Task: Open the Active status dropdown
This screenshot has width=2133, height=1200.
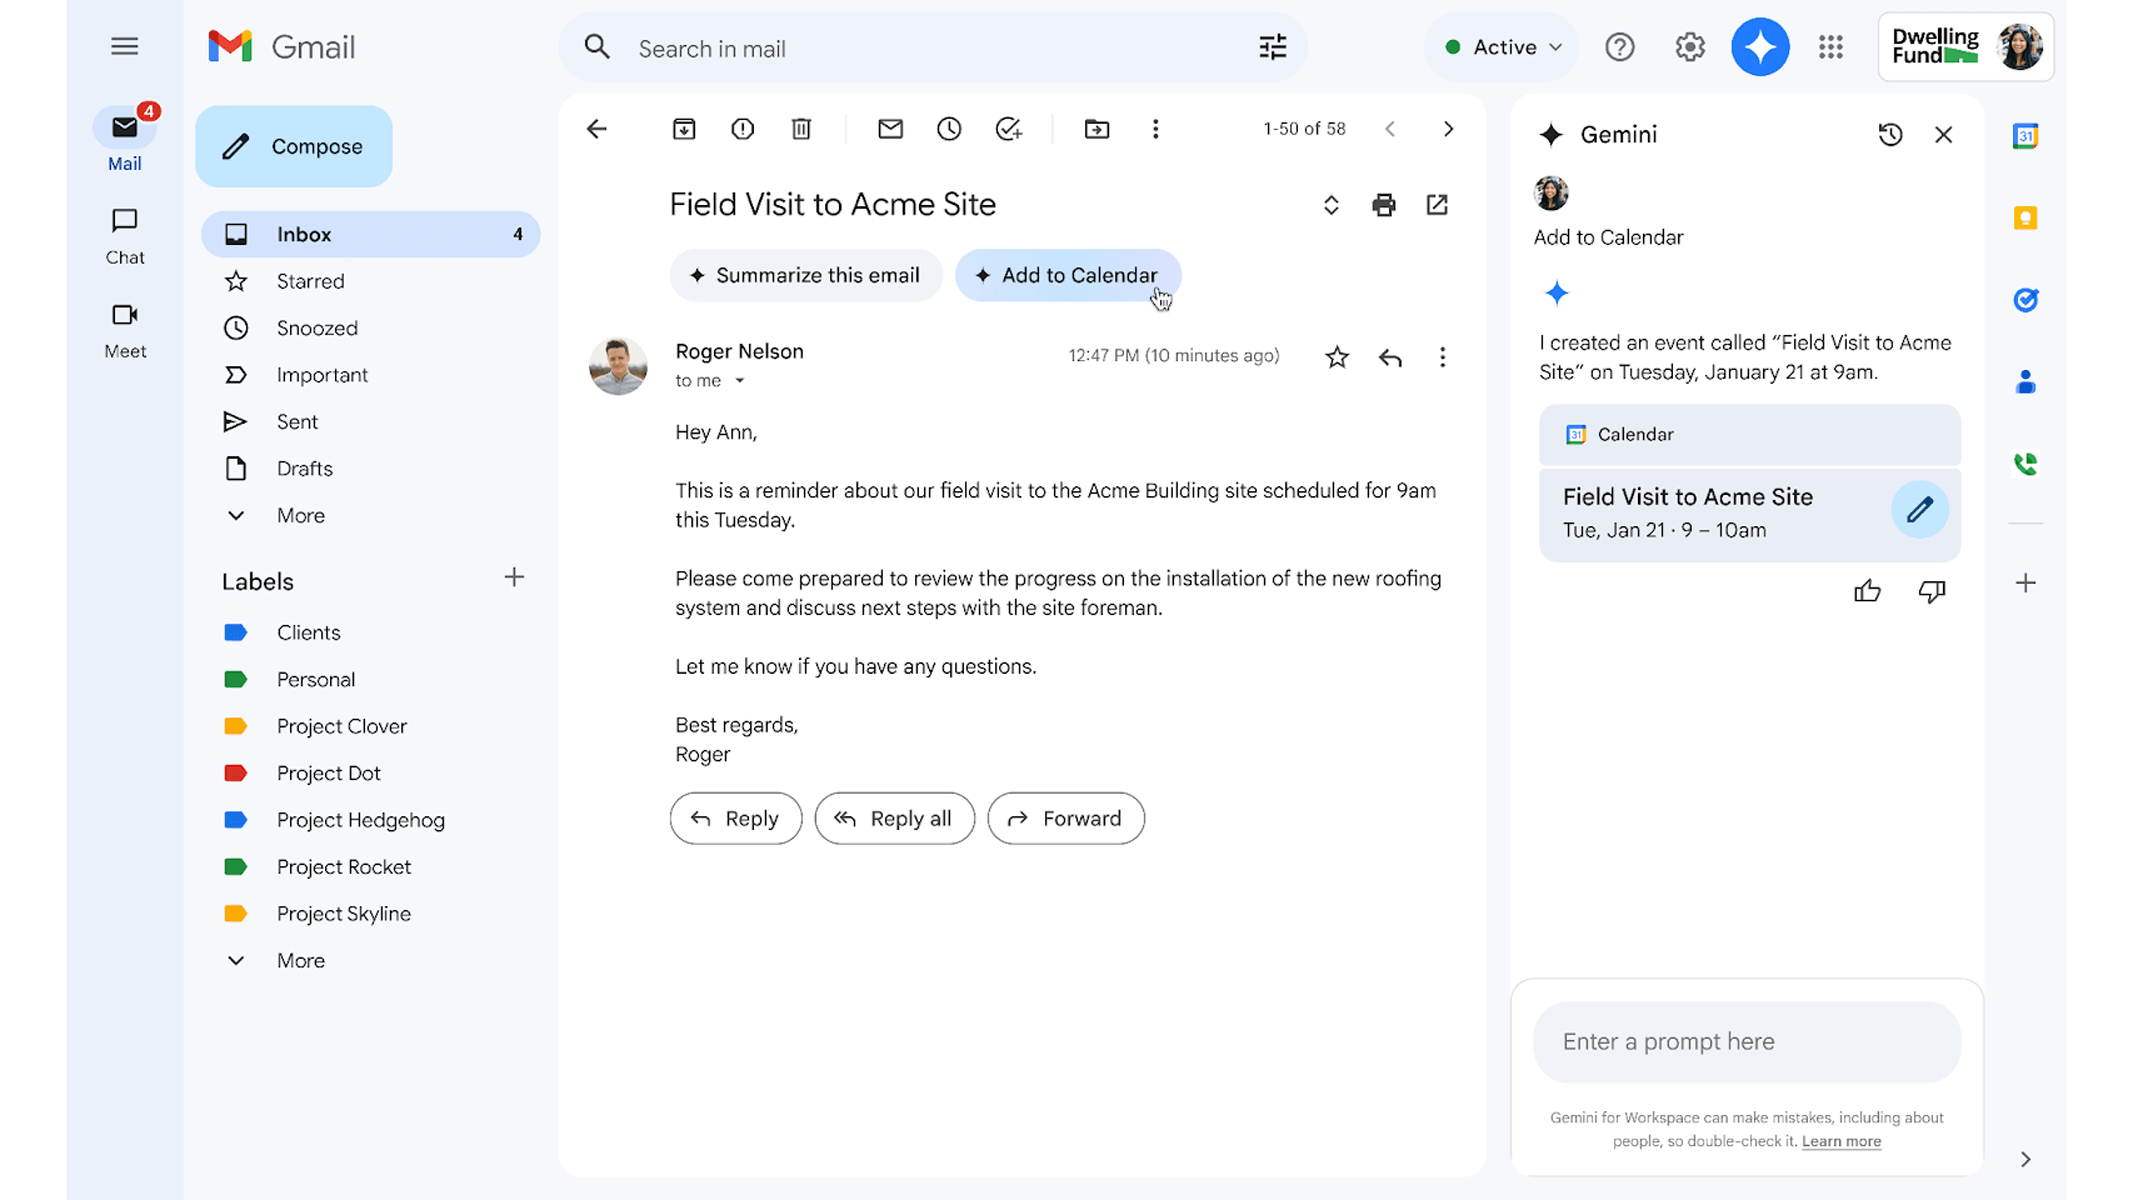Action: pos(1500,47)
